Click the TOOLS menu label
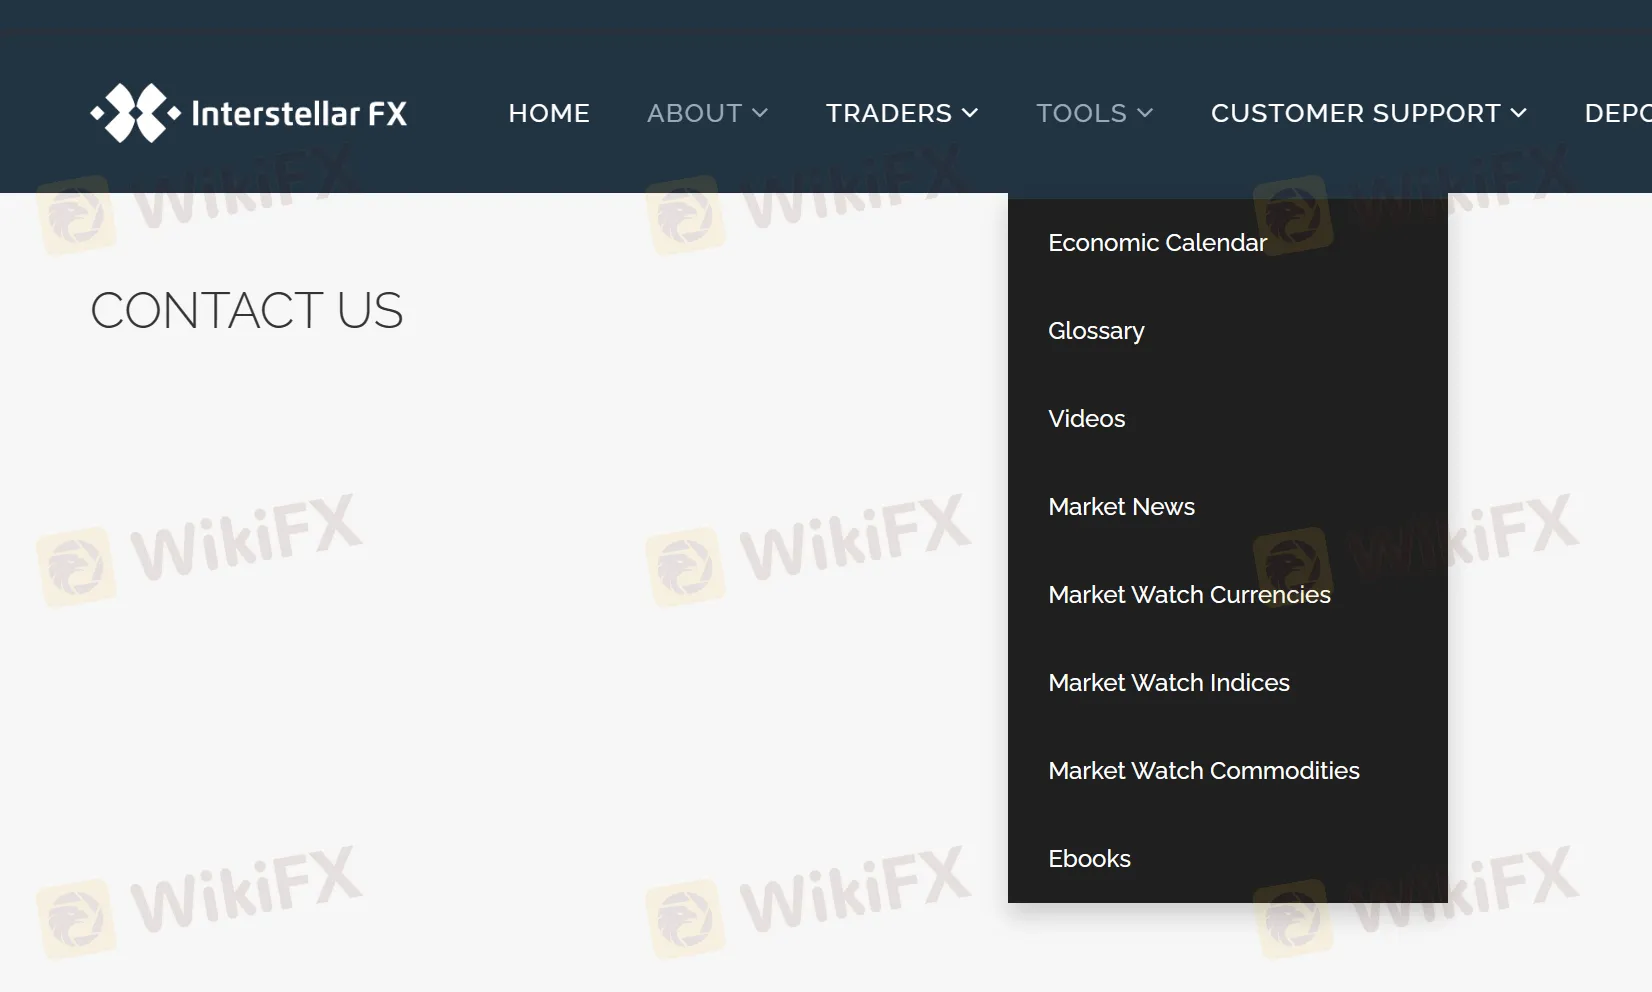 point(1081,113)
